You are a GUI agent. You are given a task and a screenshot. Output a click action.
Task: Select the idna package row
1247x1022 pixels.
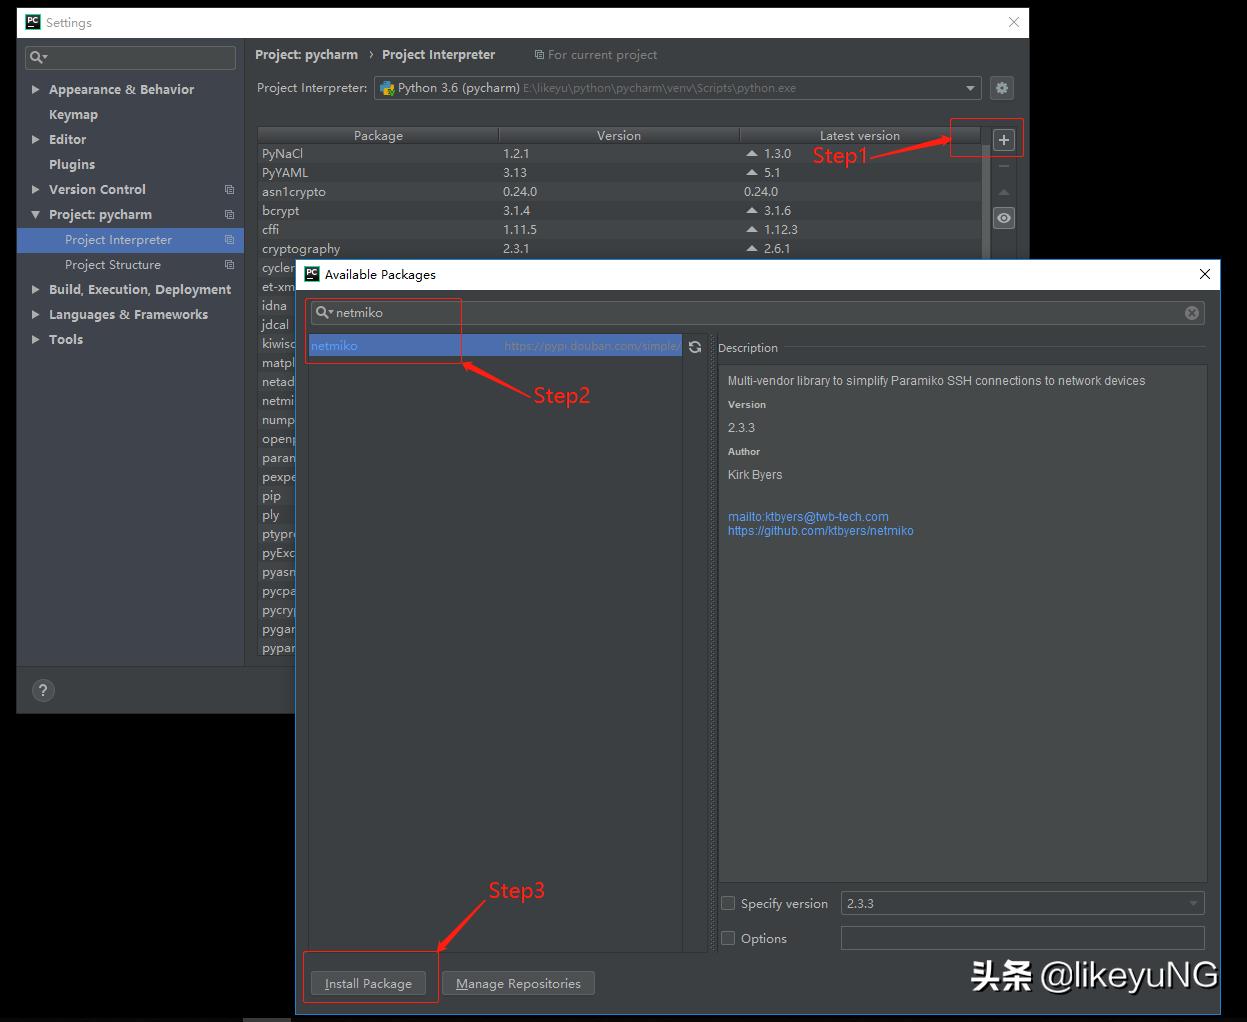[277, 305]
